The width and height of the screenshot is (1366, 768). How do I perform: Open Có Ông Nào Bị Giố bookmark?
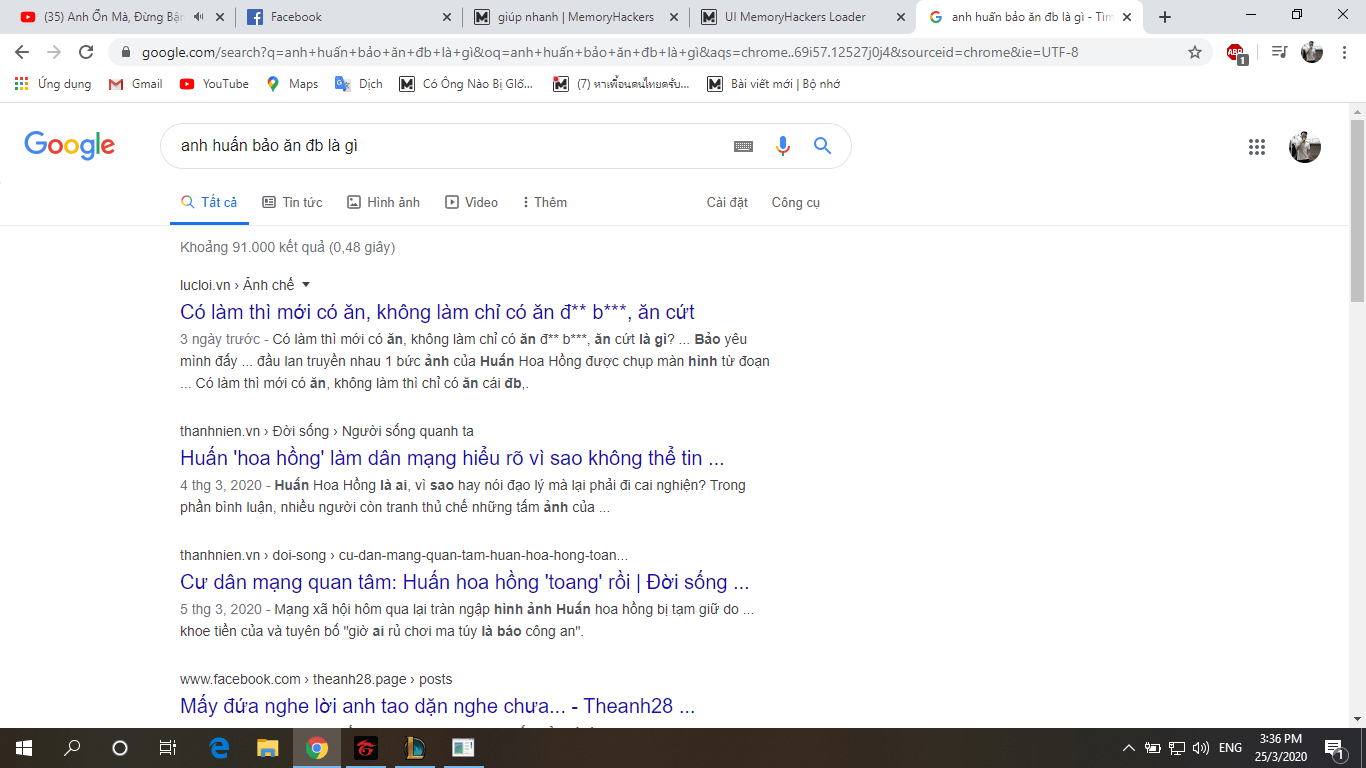point(466,84)
